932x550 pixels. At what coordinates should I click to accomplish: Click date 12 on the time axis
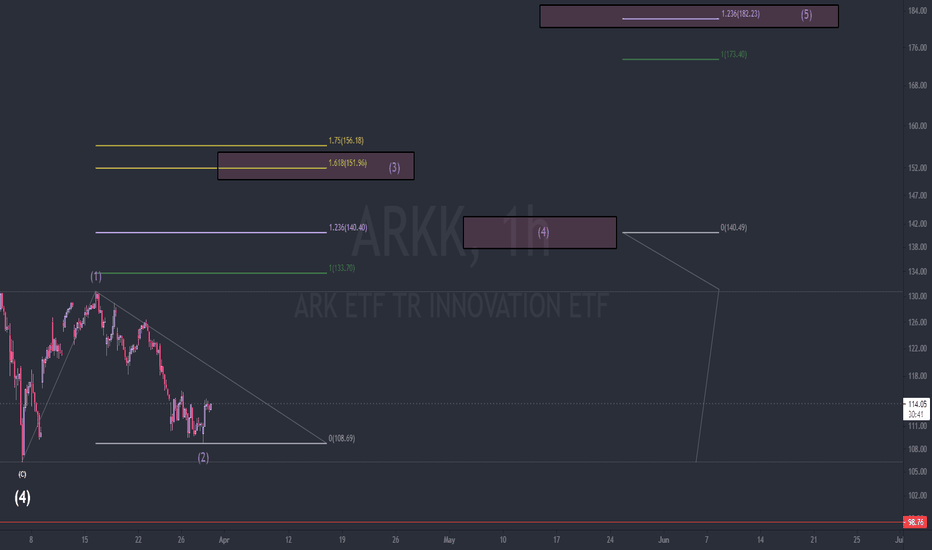point(288,540)
